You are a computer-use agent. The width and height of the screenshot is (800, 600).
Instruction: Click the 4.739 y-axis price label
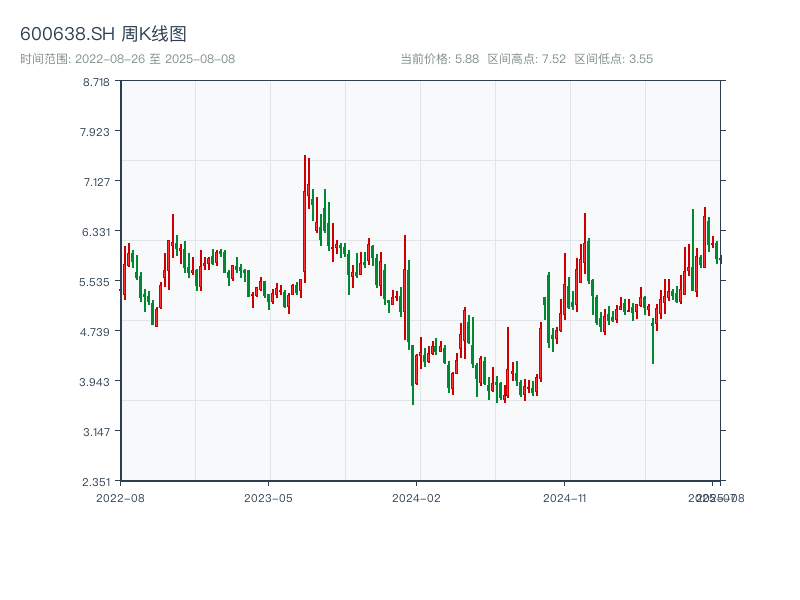tap(97, 331)
